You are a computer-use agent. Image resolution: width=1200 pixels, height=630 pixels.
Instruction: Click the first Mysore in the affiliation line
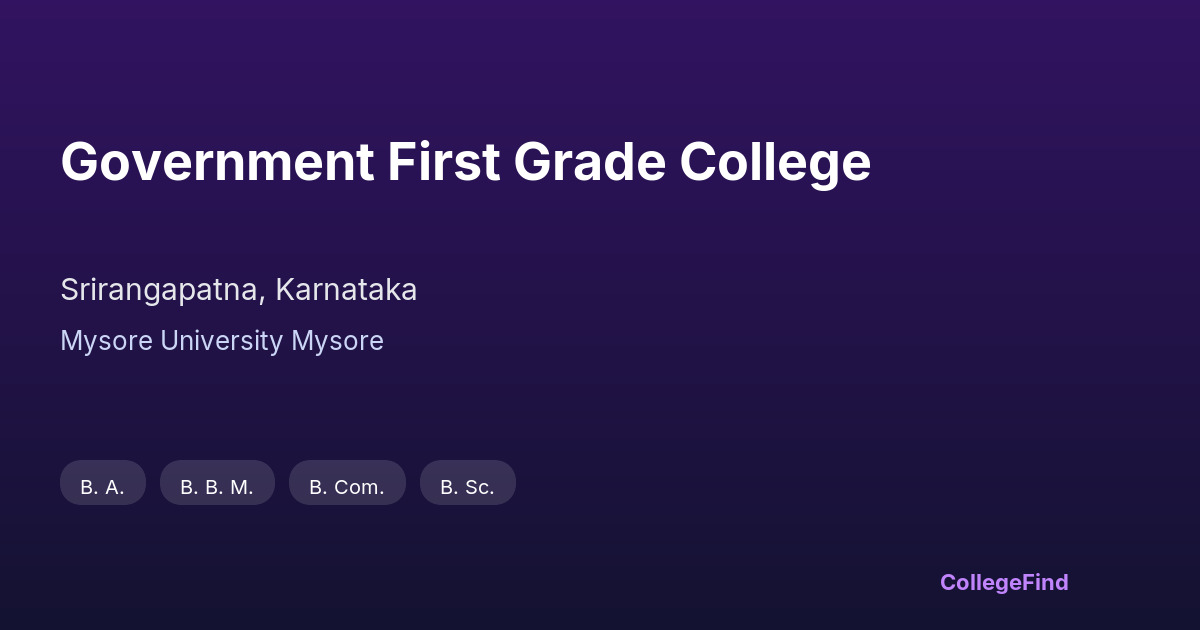click(x=106, y=341)
